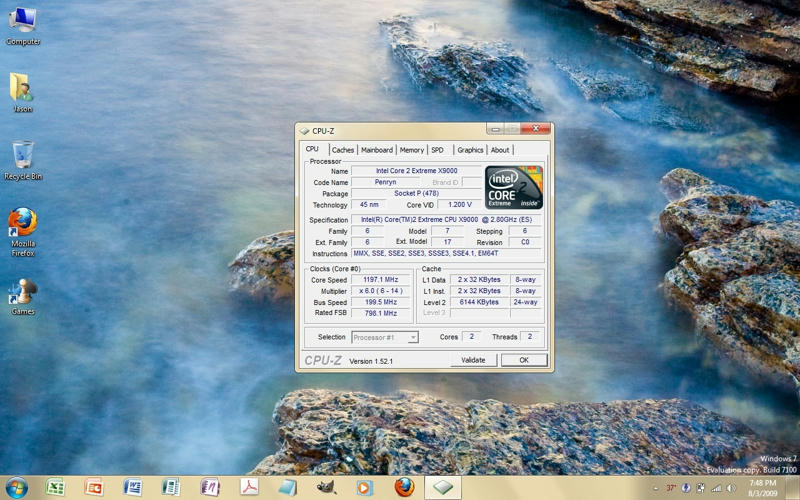Viewport: 800px width, 500px height.
Task: Click the power plug tray icon
Action: [x=702, y=488]
